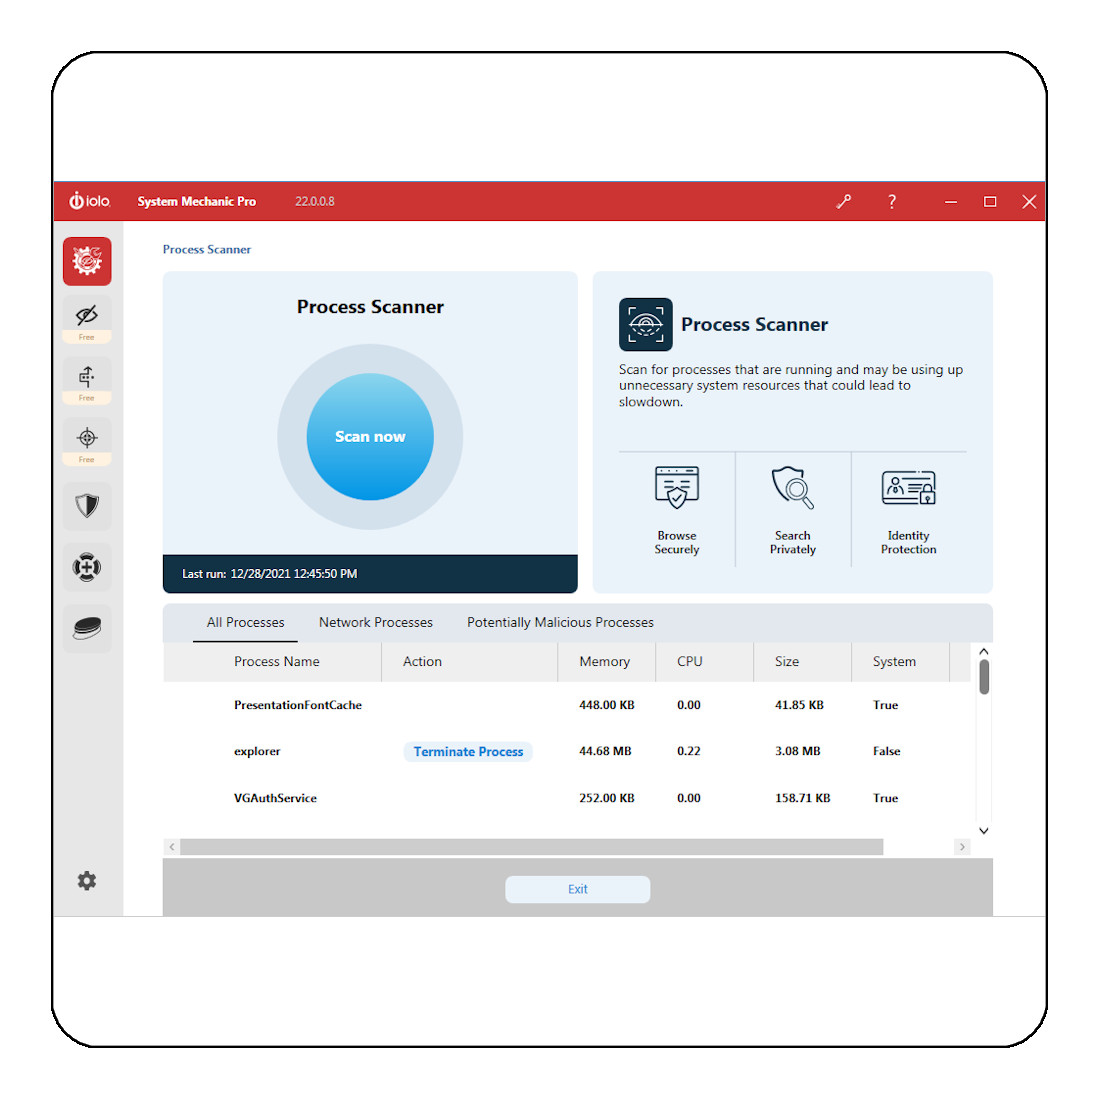Switch to Potentially Malicious Processes tab
Image resolution: width=1099 pixels, height=1099 pixels.
[560, 622]
